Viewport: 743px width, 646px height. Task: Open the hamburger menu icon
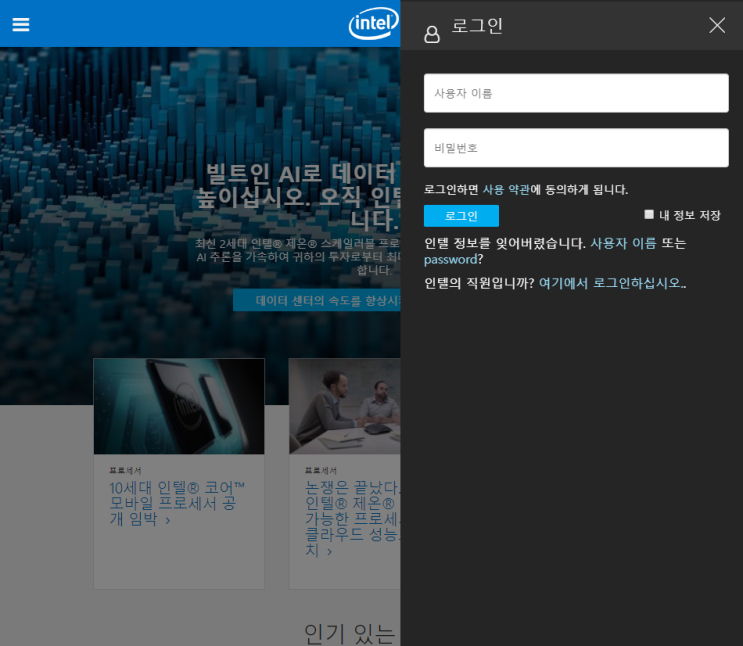pos(21,24)
